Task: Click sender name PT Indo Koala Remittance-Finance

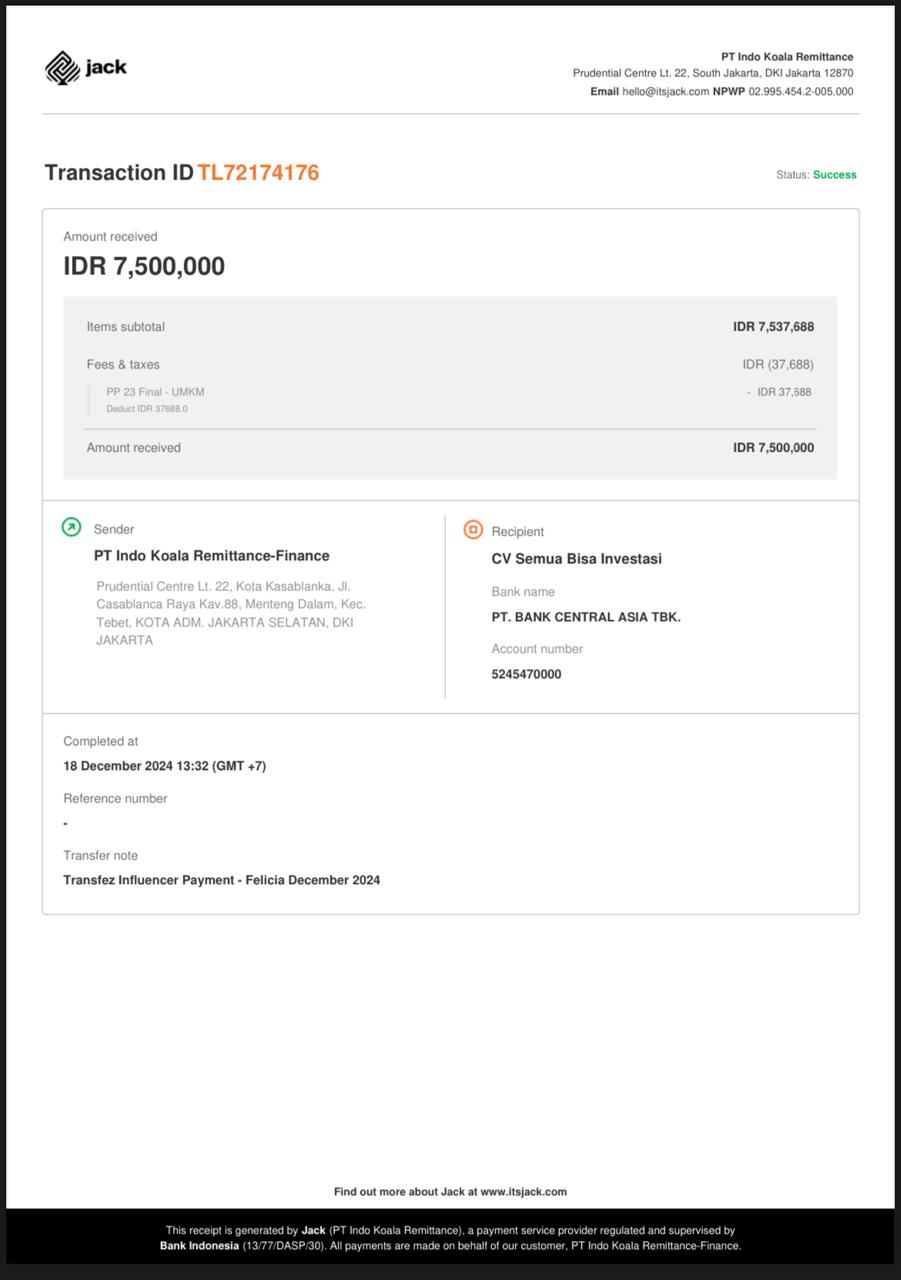Action: point(211,556)
